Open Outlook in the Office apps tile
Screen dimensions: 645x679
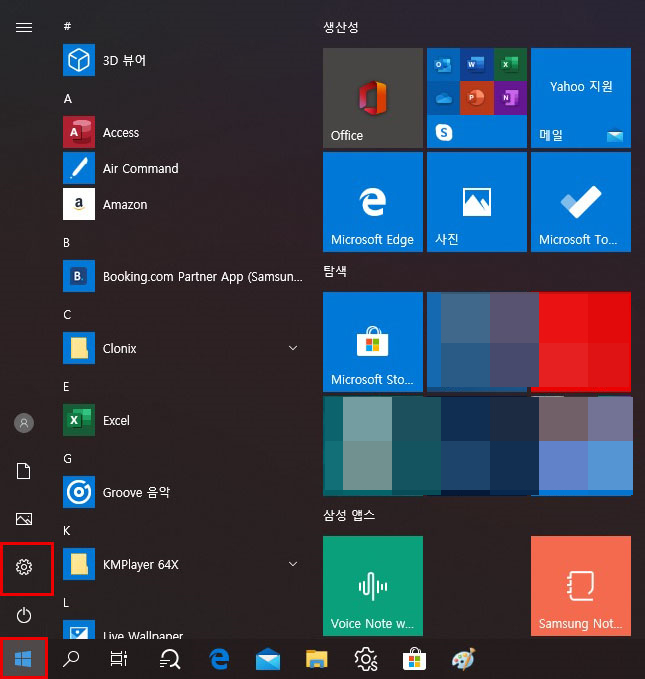point(443,65)
